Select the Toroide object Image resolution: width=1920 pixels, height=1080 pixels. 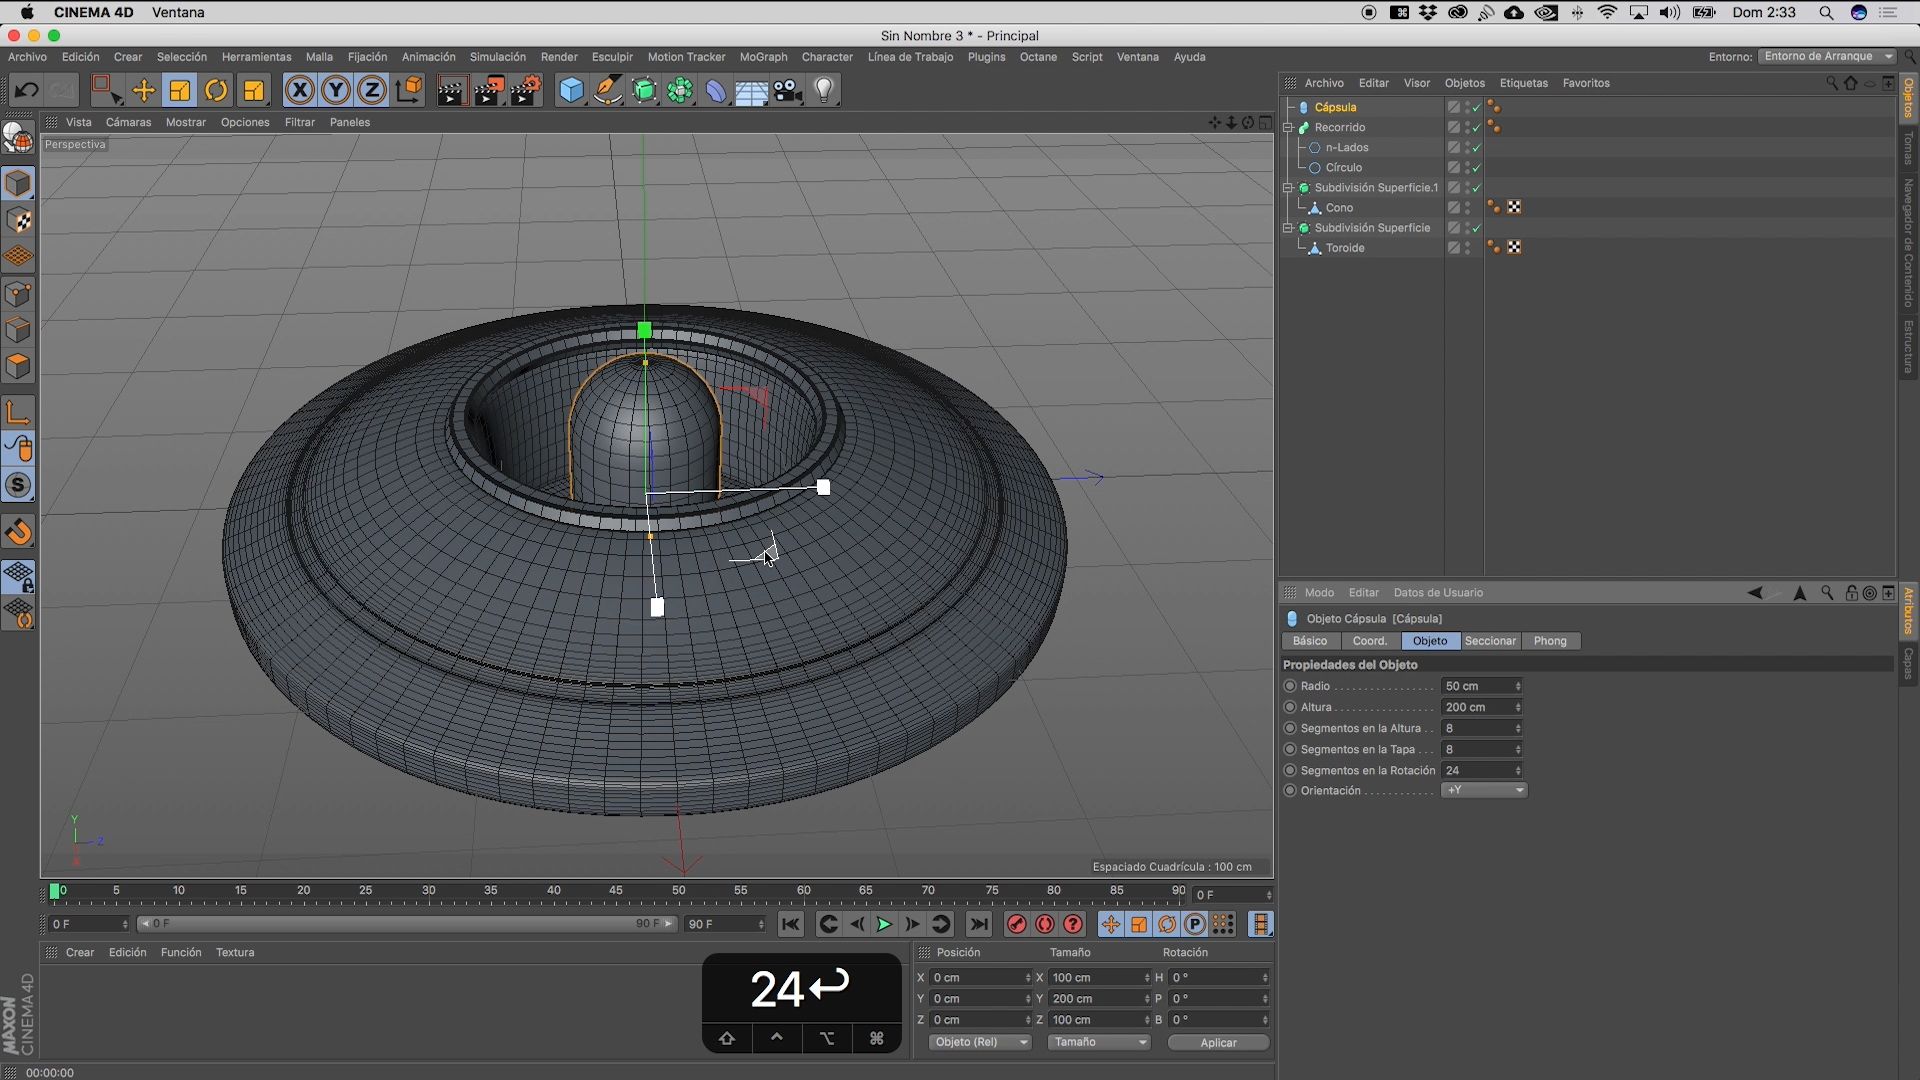1345,248
